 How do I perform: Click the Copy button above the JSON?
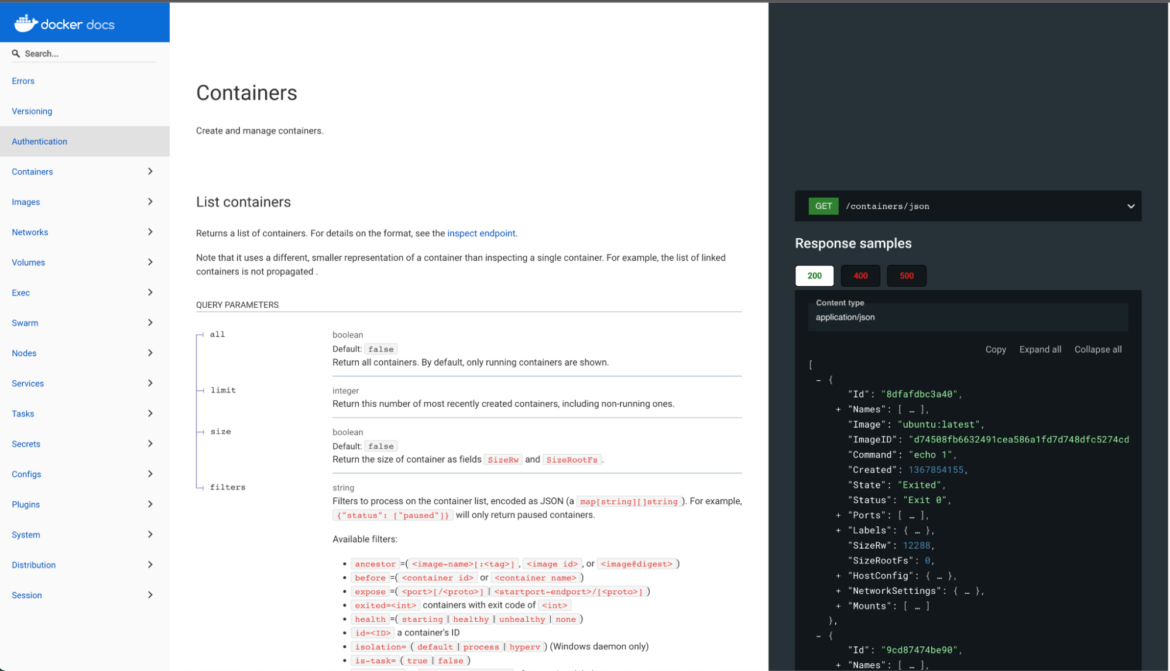pos(995,349)
